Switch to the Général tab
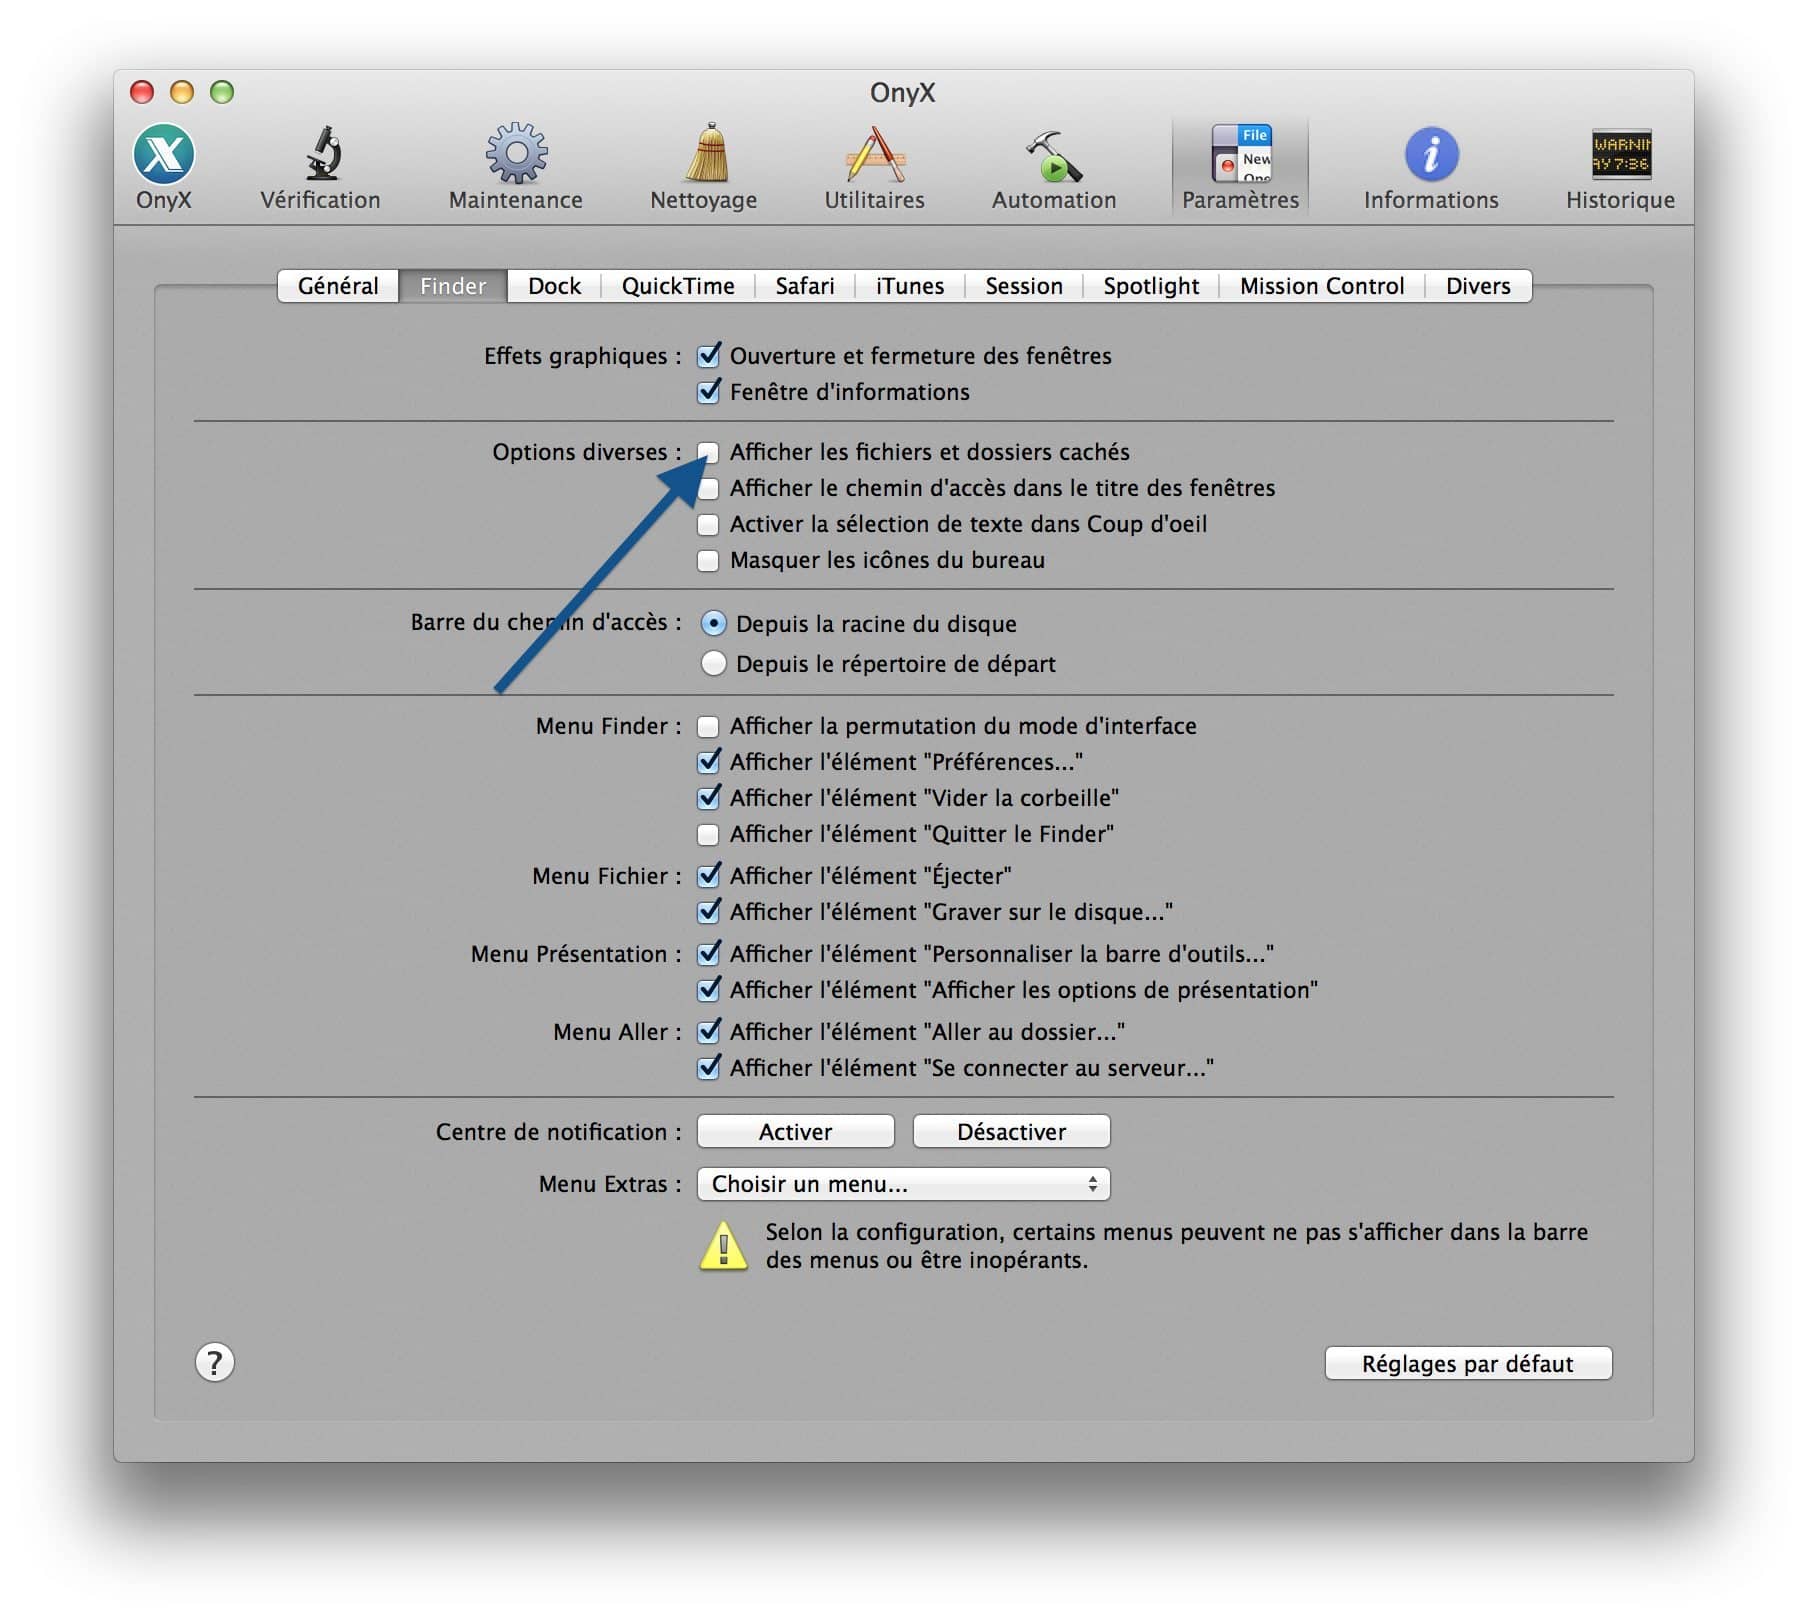Screen dimensions: 1808x1620 pyautogui.click(x=338, y=286)
